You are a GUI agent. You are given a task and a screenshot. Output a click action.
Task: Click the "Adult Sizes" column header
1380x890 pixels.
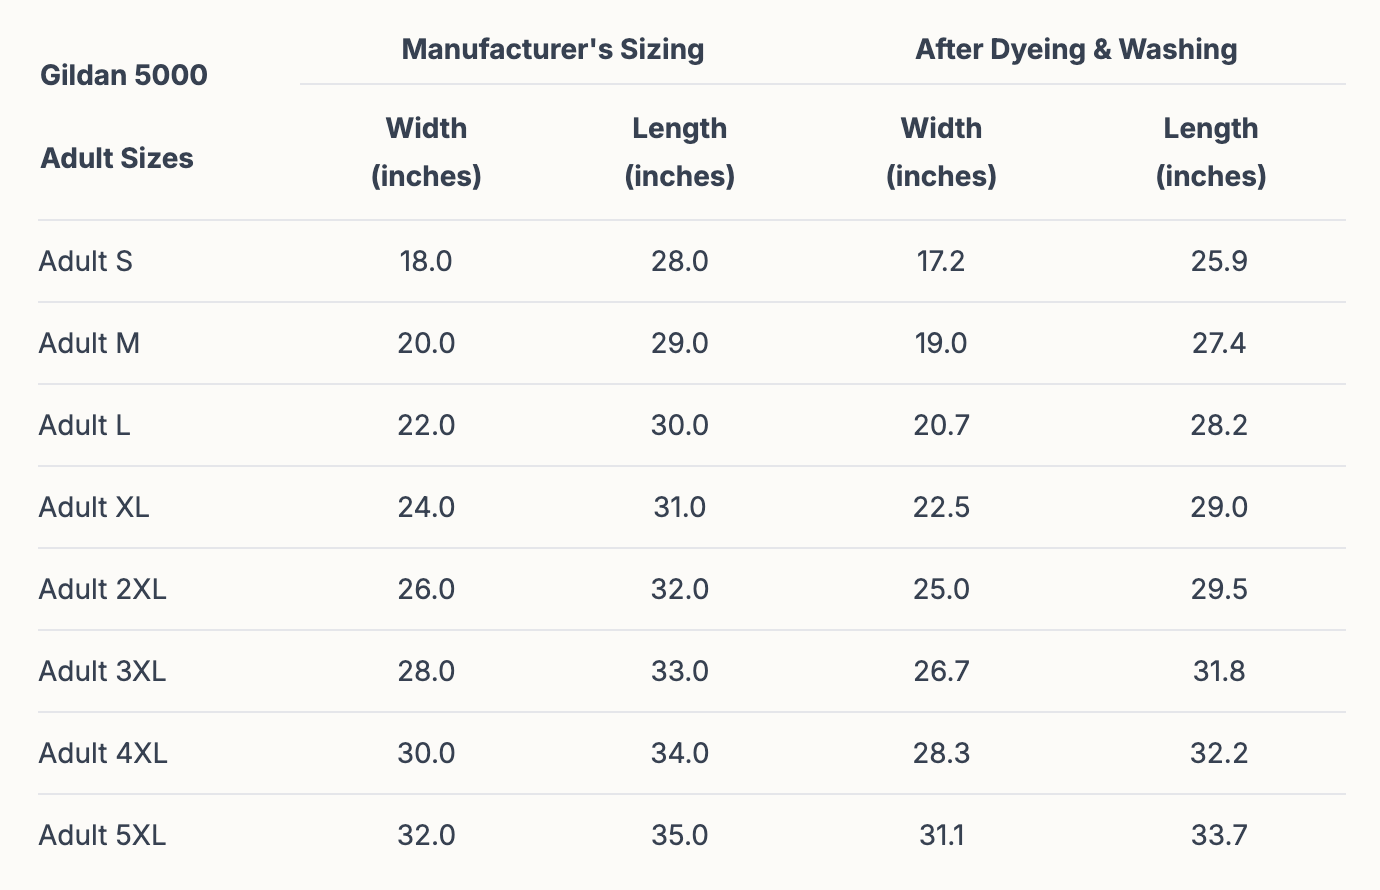tap(117, 158)
